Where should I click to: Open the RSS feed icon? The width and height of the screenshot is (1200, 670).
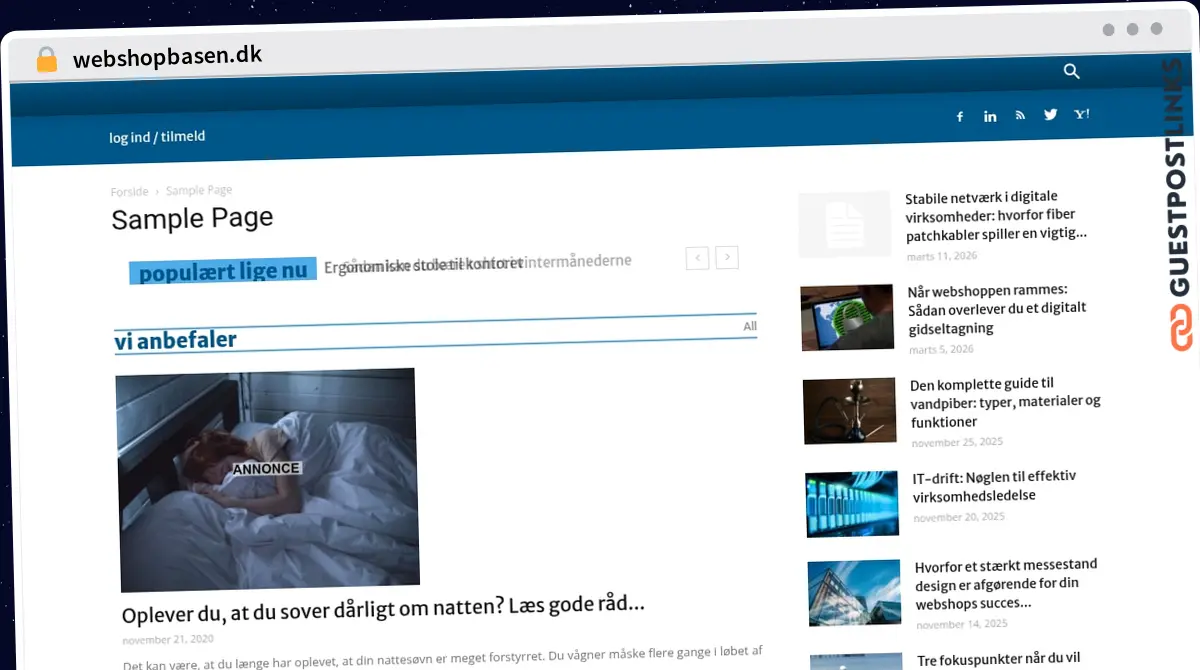[x=1020, y=115]
